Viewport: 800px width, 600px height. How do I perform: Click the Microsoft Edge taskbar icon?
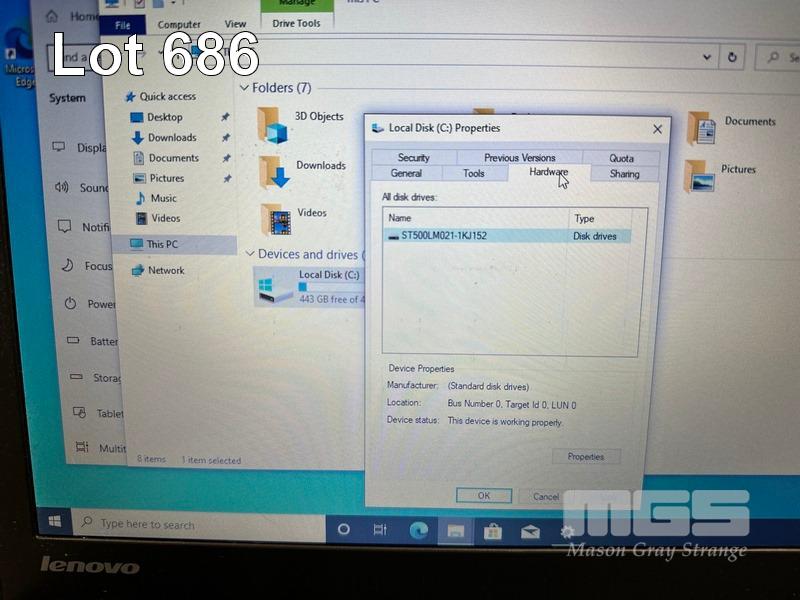(x=417, y=530)
